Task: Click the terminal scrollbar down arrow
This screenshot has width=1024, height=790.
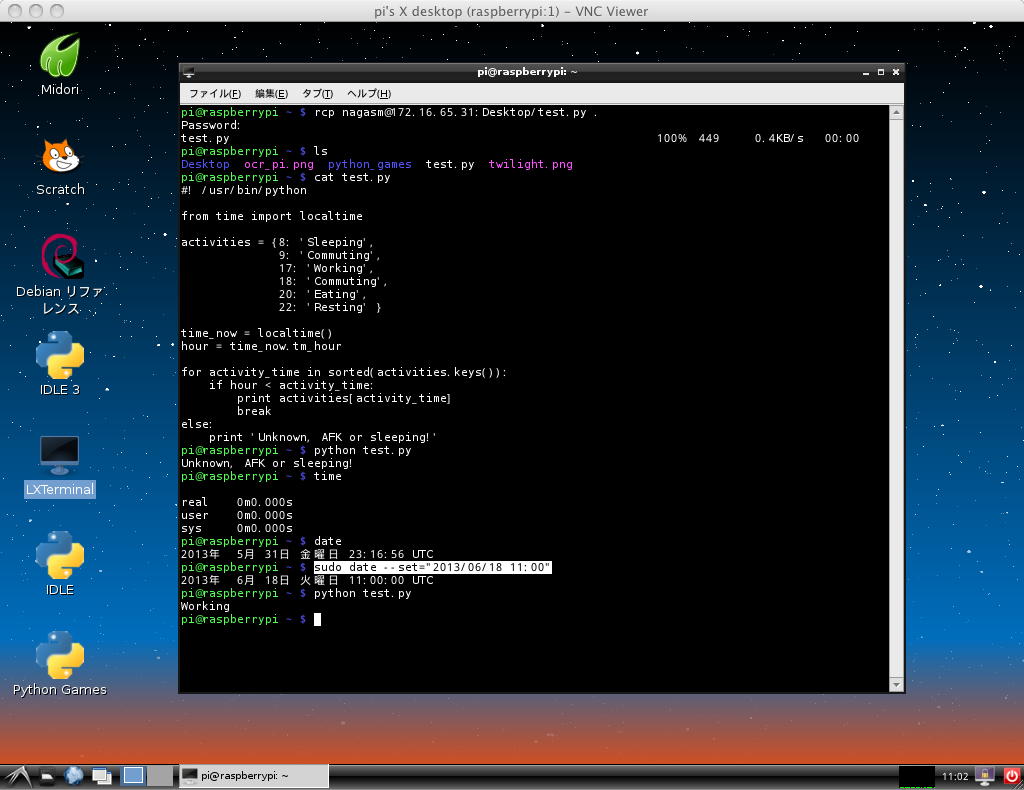Action: click(896, 684)
